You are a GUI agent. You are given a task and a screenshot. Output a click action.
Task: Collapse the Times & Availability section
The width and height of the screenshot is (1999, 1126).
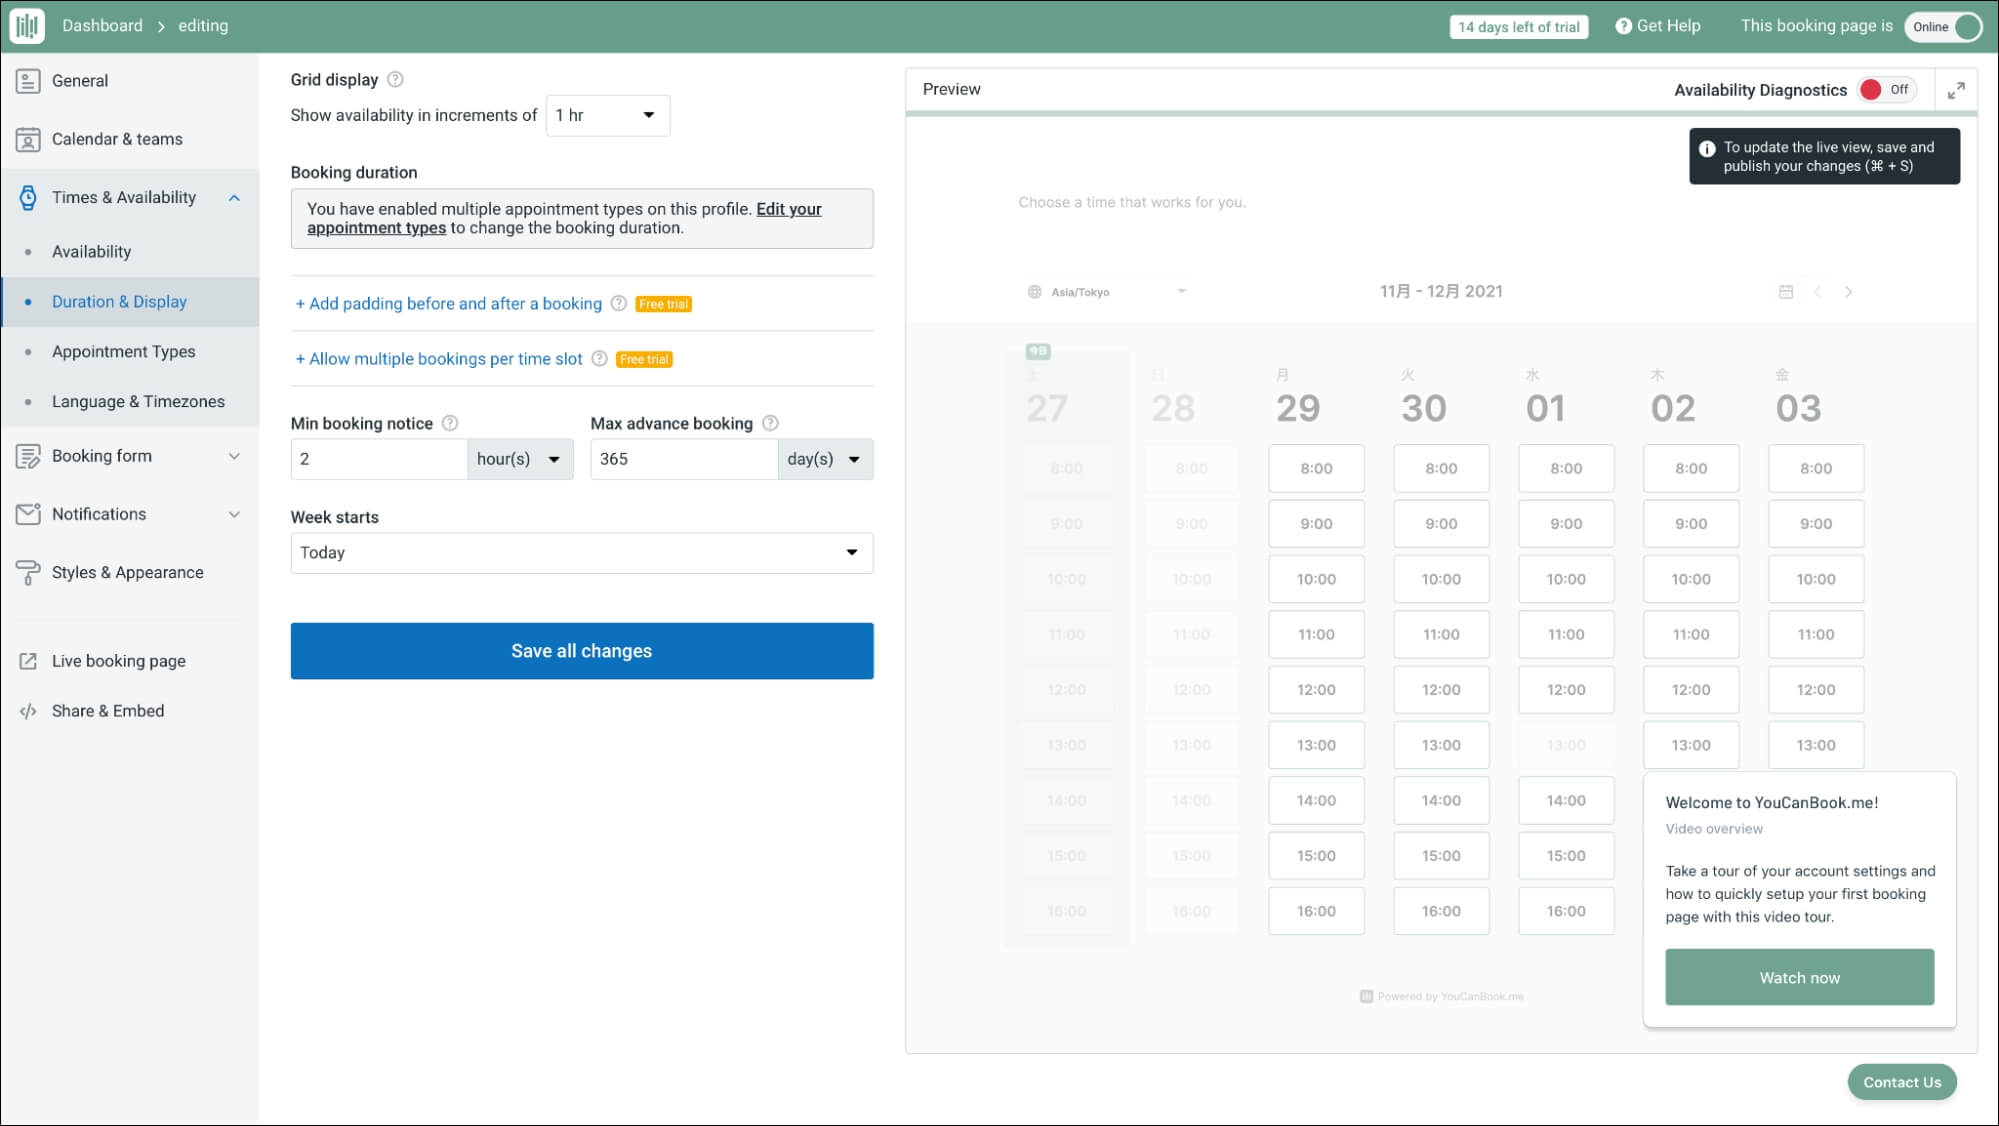233,198
